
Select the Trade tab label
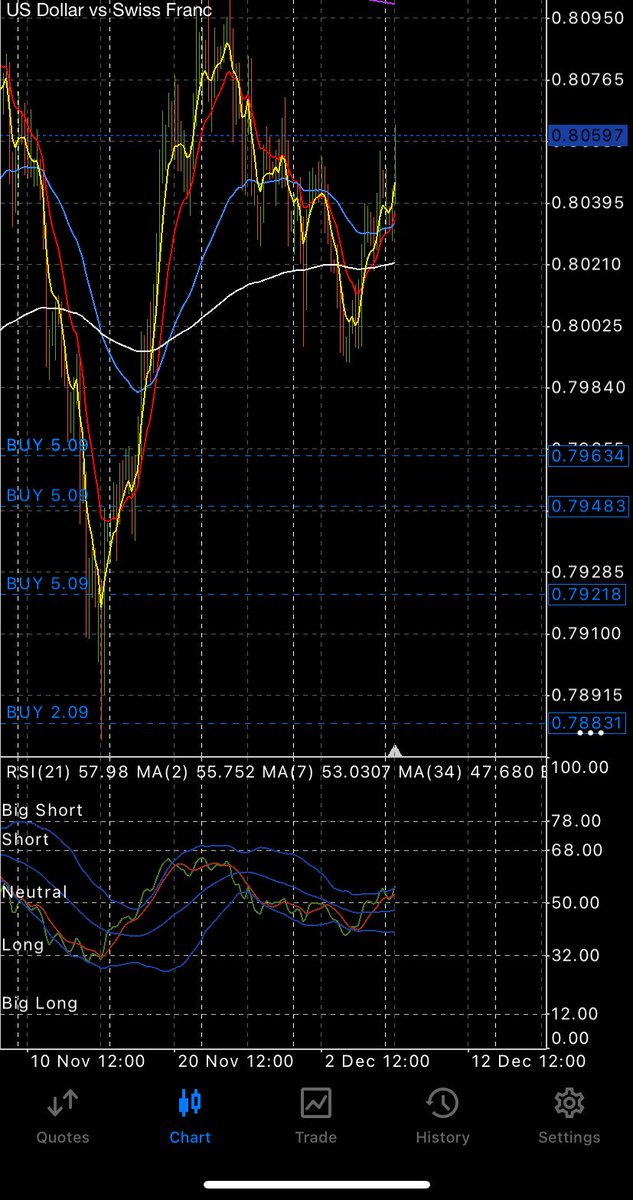point(315,1137)
